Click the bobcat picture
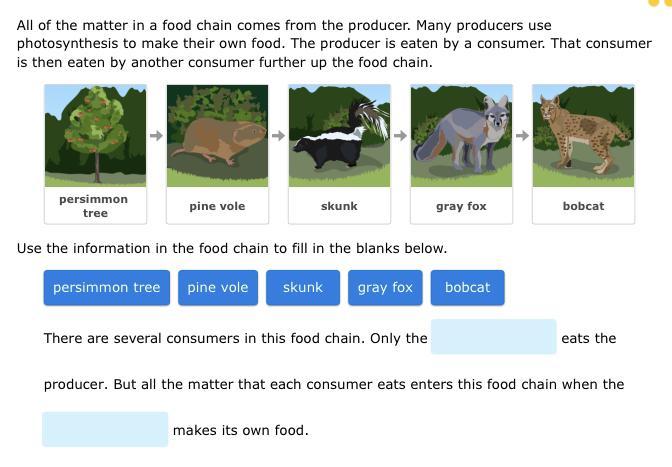 (583, 135)
